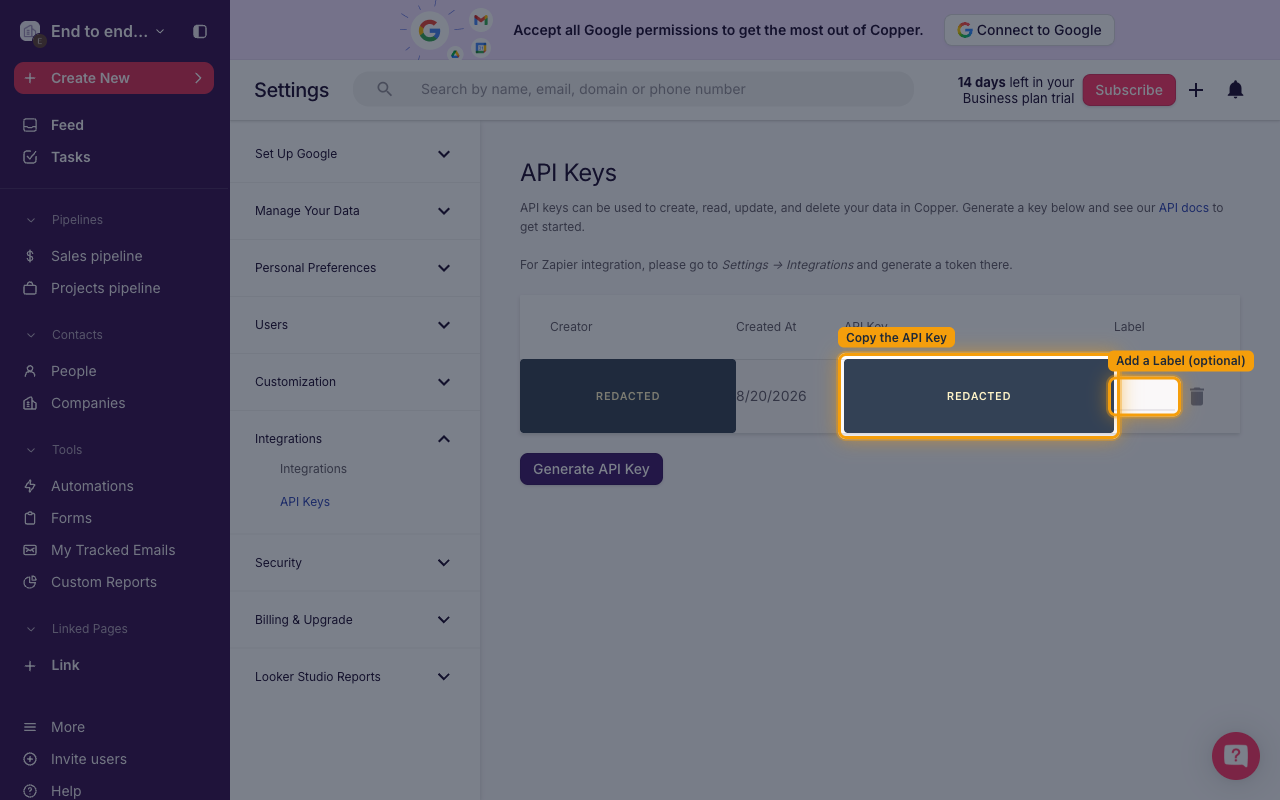Click the My Tracked Emails envelope icon

(30, 550)
